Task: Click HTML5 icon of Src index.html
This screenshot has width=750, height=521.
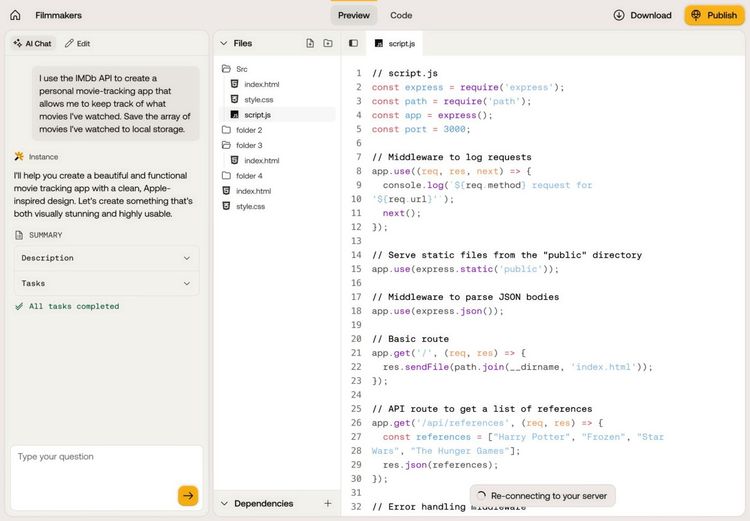Action: pyautogui.click(x=234, y=84)
